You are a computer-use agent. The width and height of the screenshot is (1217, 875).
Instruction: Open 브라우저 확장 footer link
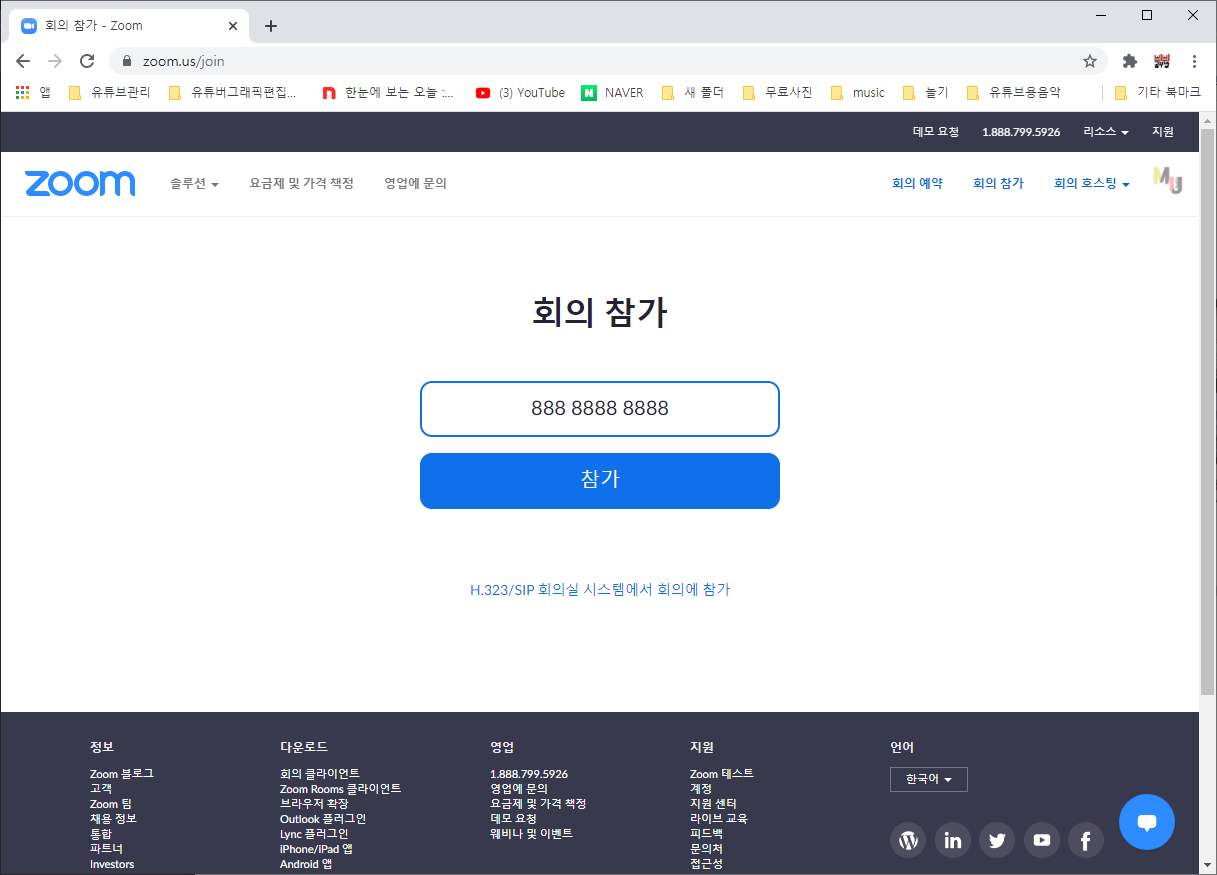click(x=314, y=804)
